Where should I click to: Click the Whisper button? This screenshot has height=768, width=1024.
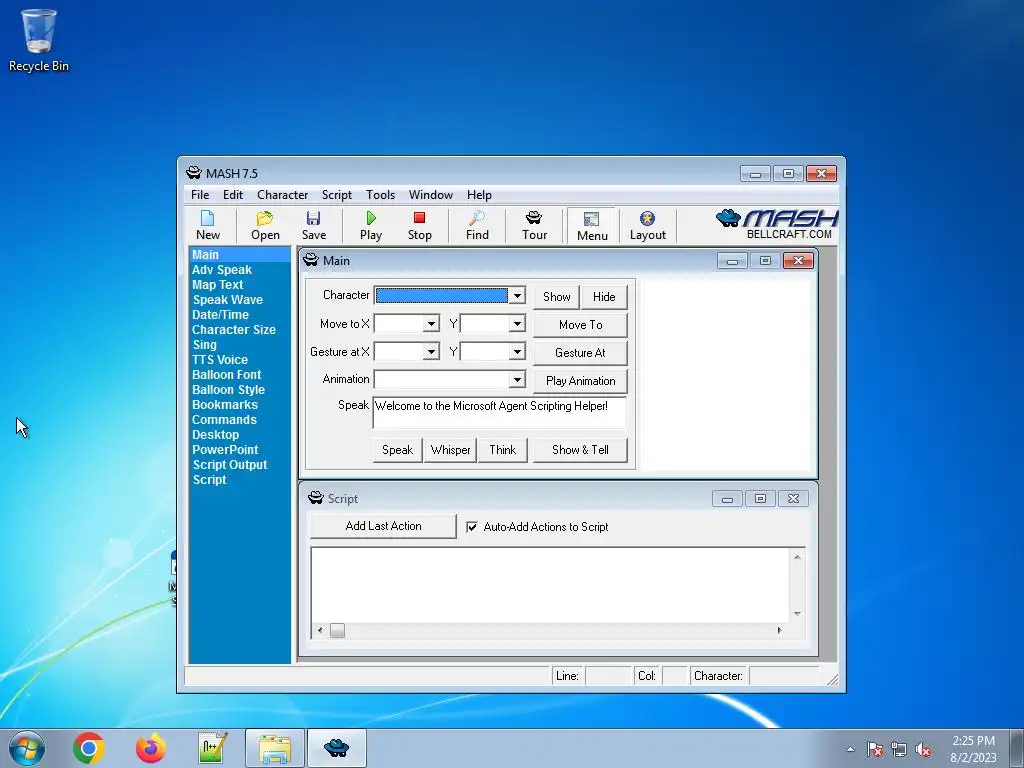coord(450,450)
